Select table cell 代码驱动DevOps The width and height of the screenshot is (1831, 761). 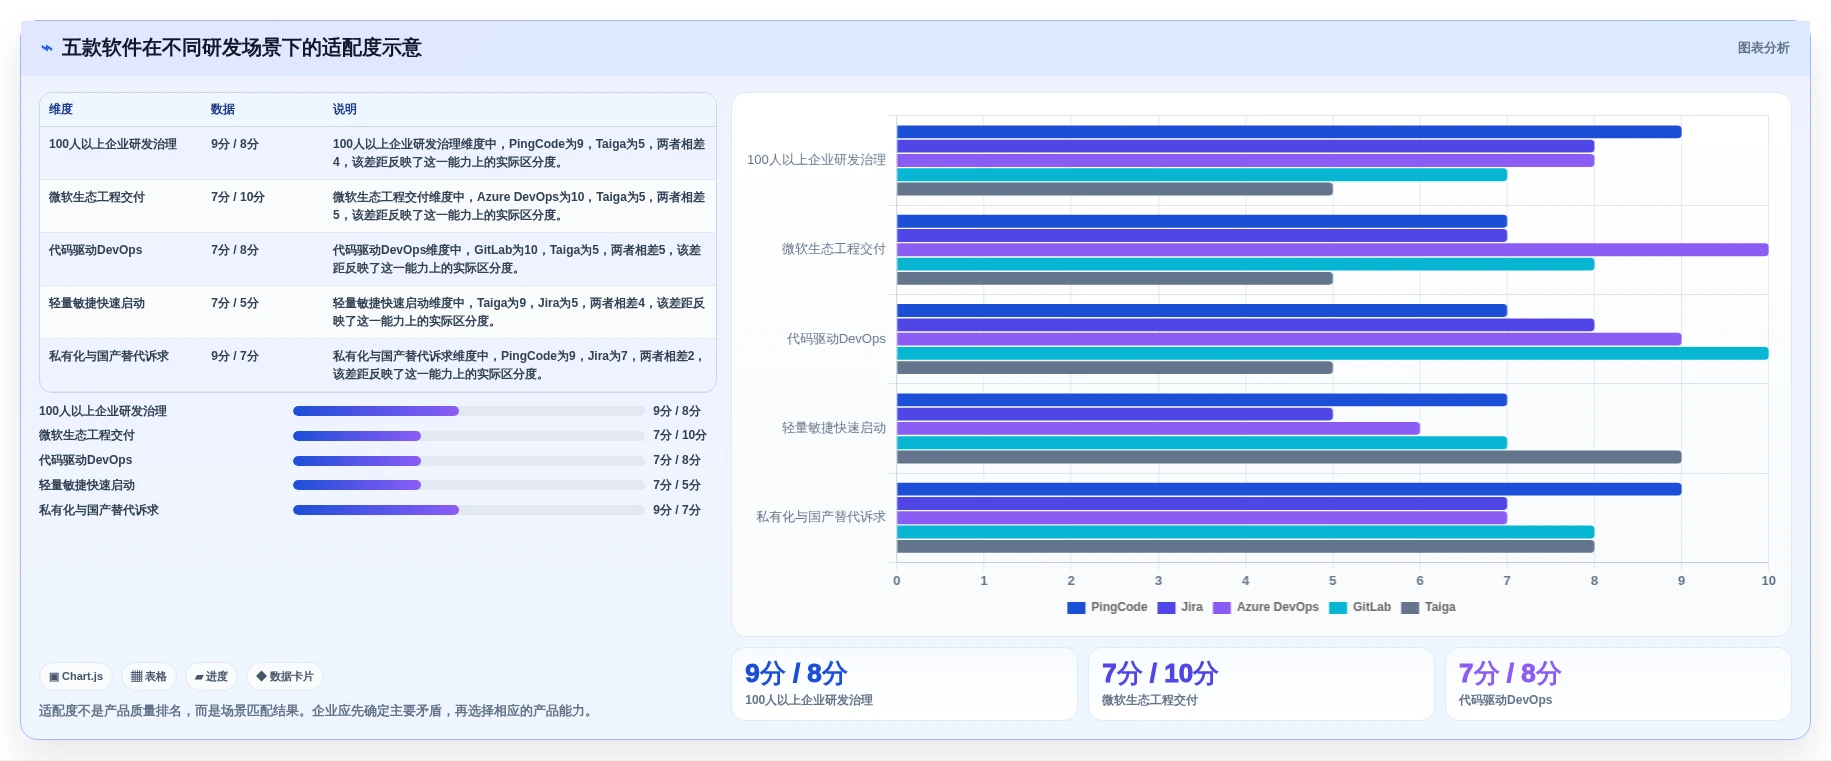[x=95, y=250]
